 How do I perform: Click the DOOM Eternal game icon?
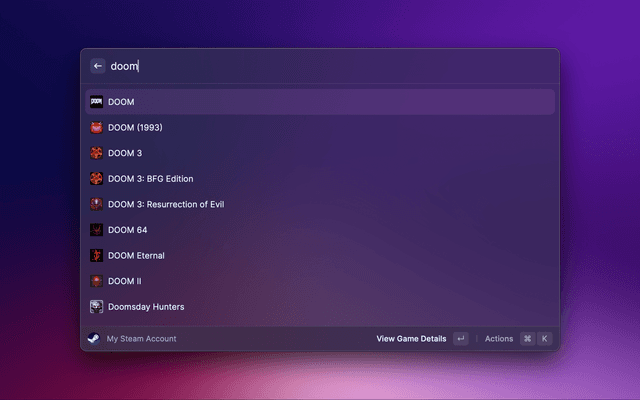pyautogui.click(x=96, y=256)
